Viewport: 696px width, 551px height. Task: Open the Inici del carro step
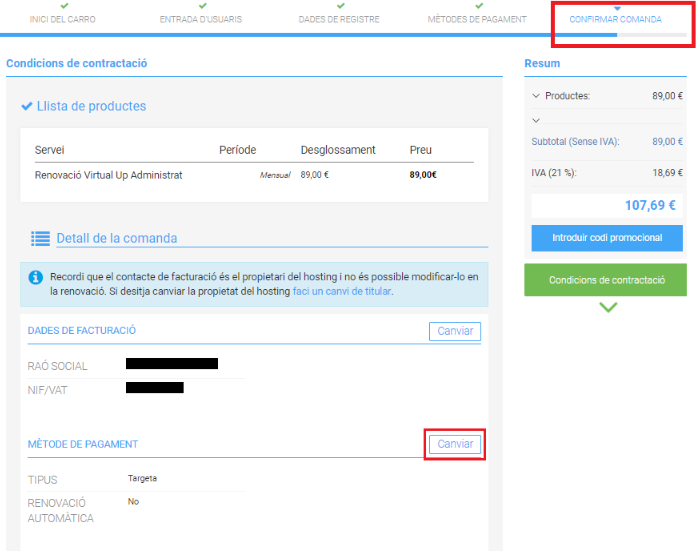(63, 20)
